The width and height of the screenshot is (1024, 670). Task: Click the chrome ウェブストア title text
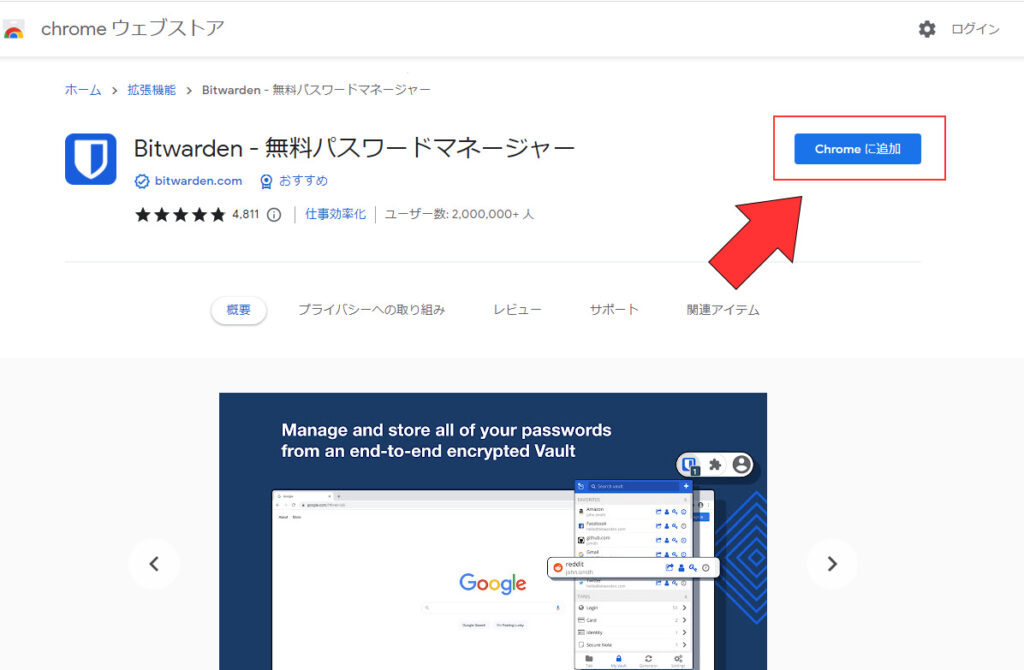click(x=133, y=29)
